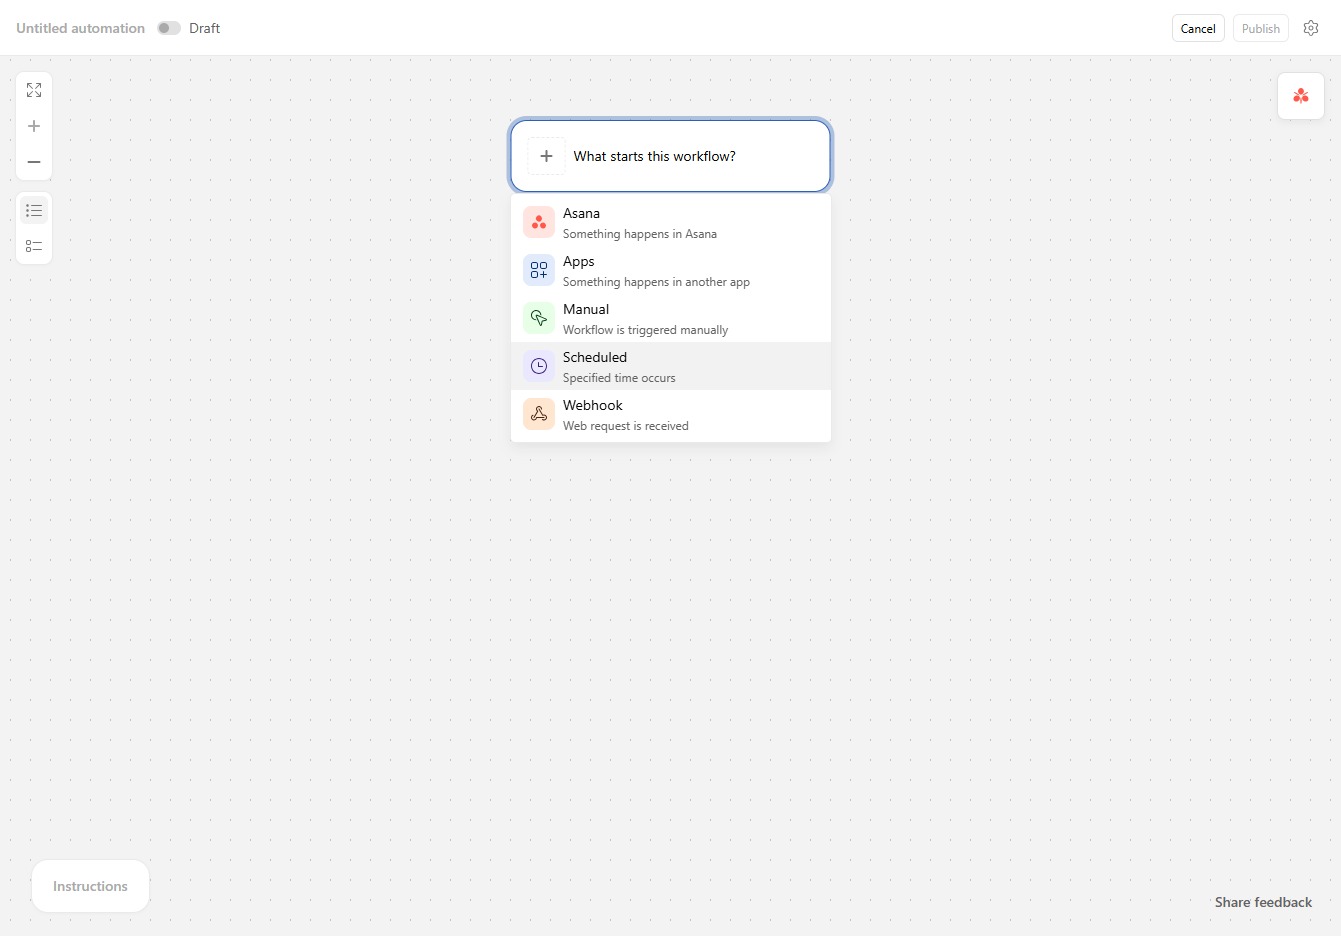The height and width of the screenshot is (936, 1341).
Task: Click the Asana logo panel button
Action: pos(1301,96)
